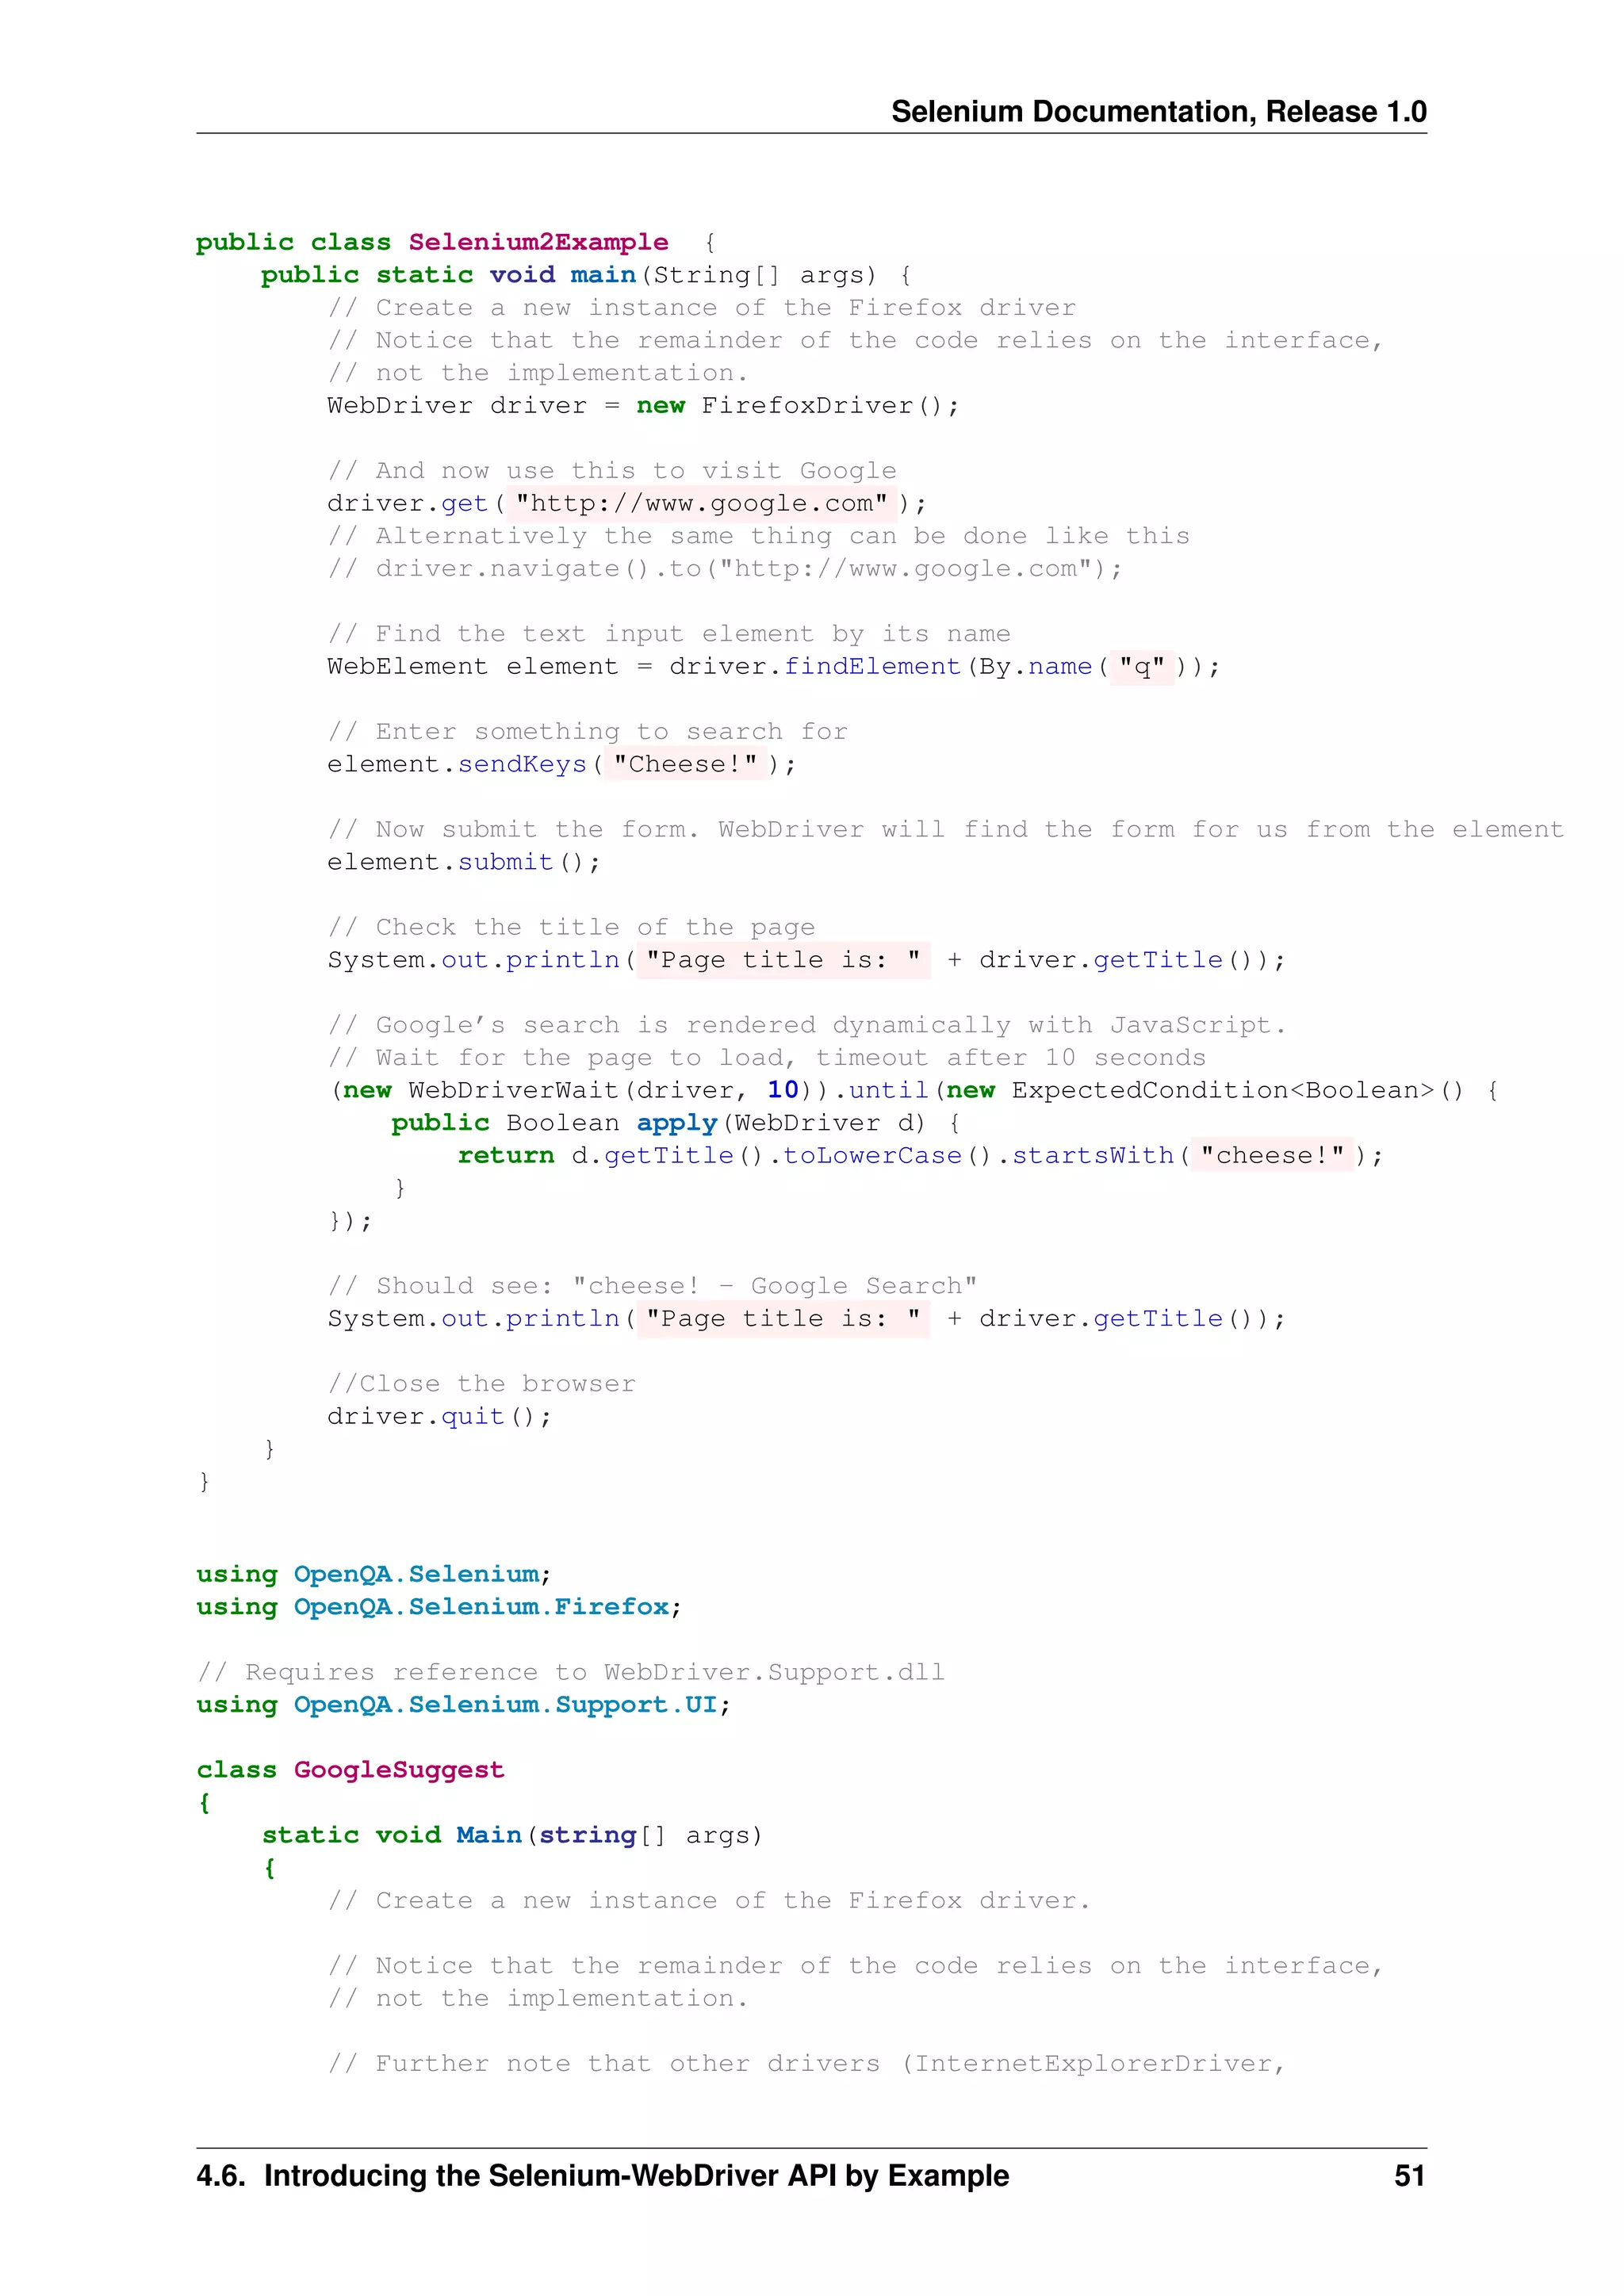Image resolution: width=1624 pixels, height=2296 pixels.
Task: Click the line 'using OpenQA.Selenium;'
Action: click(374, 1574)
